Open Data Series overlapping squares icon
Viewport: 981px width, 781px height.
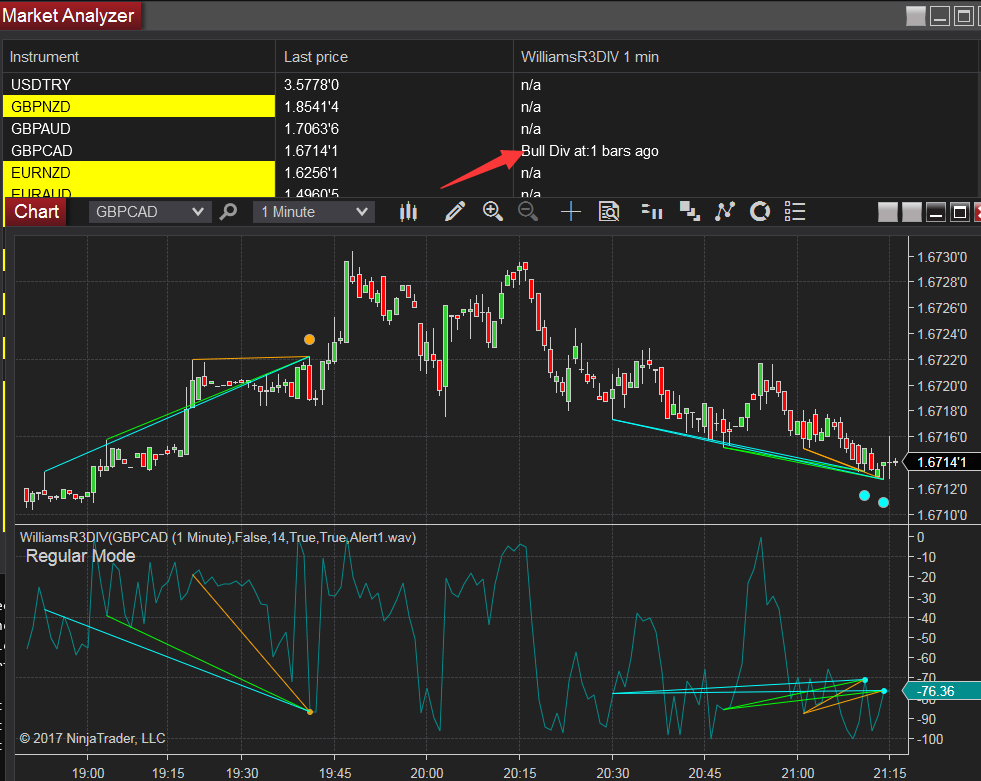[689, 212]
